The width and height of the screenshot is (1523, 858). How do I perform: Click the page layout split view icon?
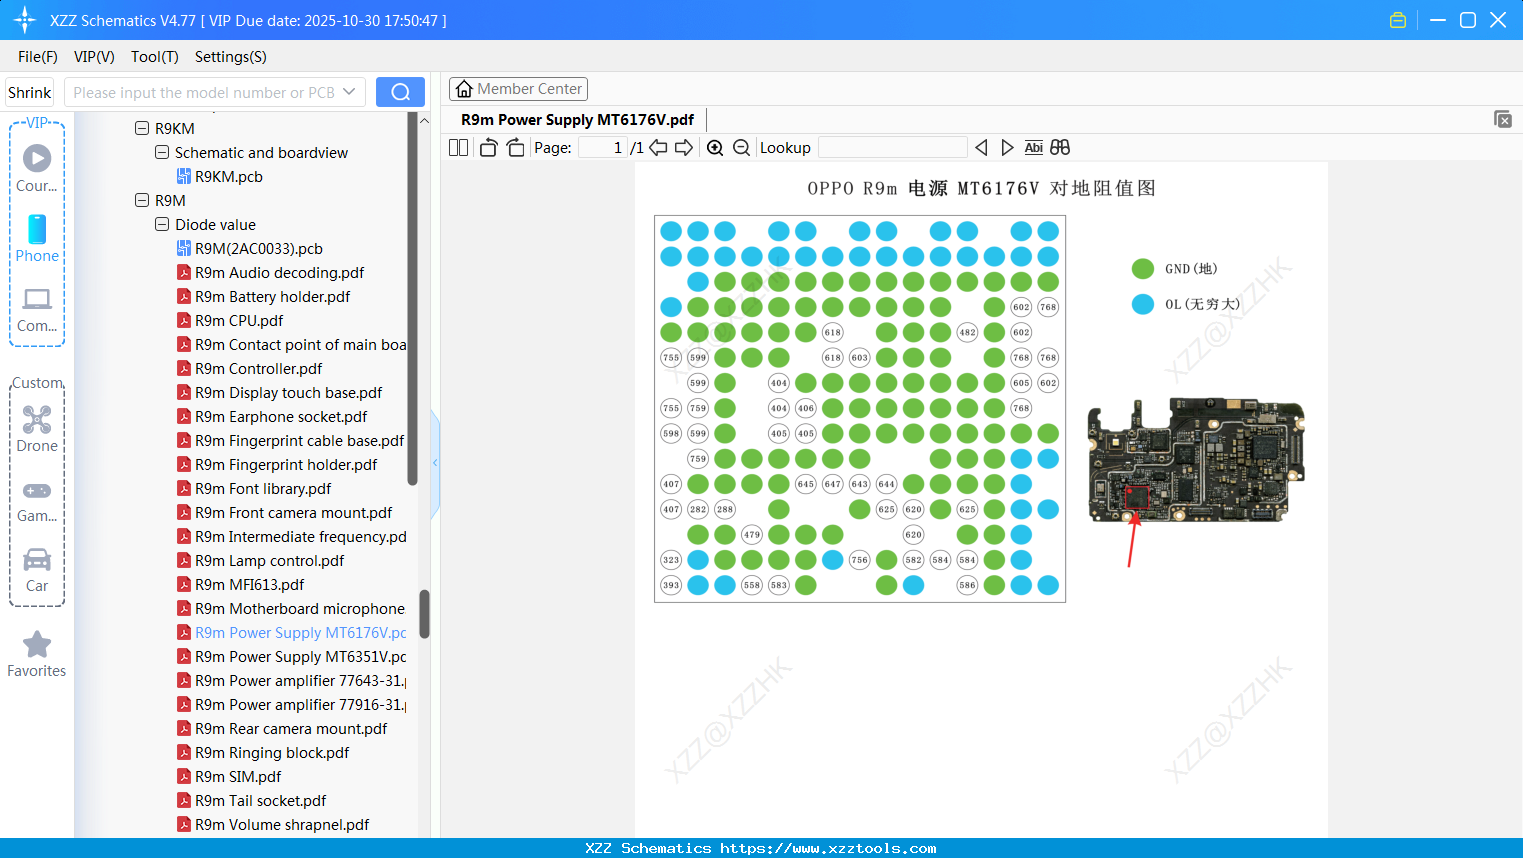tap(458, 147)
